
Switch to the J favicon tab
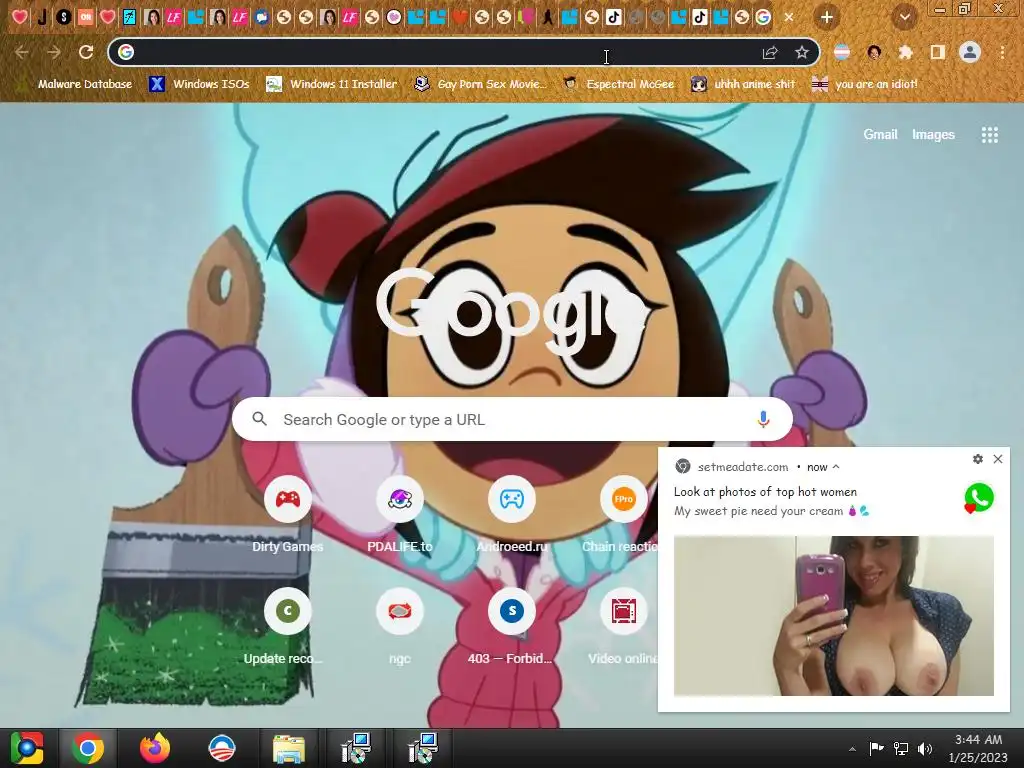coord(42,18)
